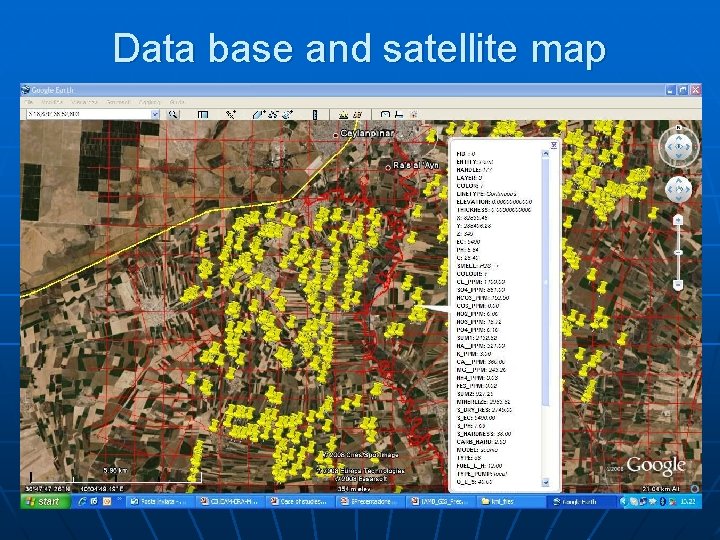Click the zoom out button below slider
The image size is (720, 540).
678,285
